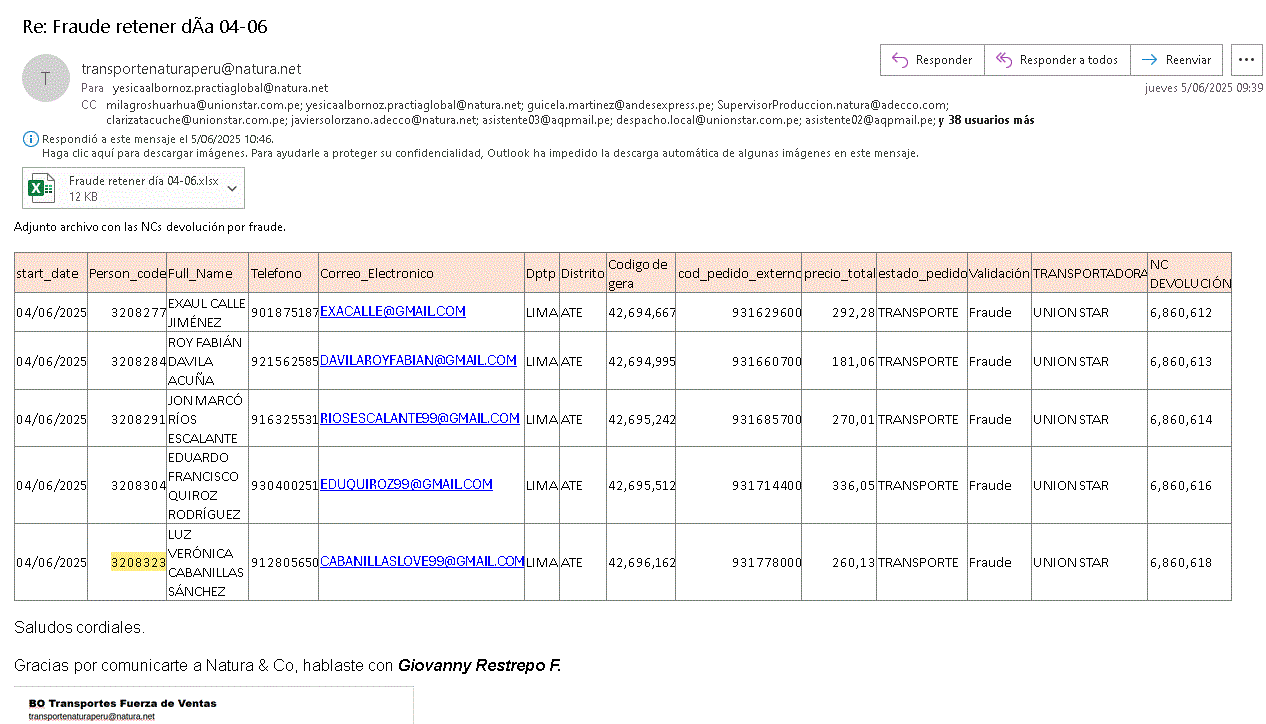Screen dimensions: 1266x724
Task: Click the image download notice message
Action: [480, 153]
